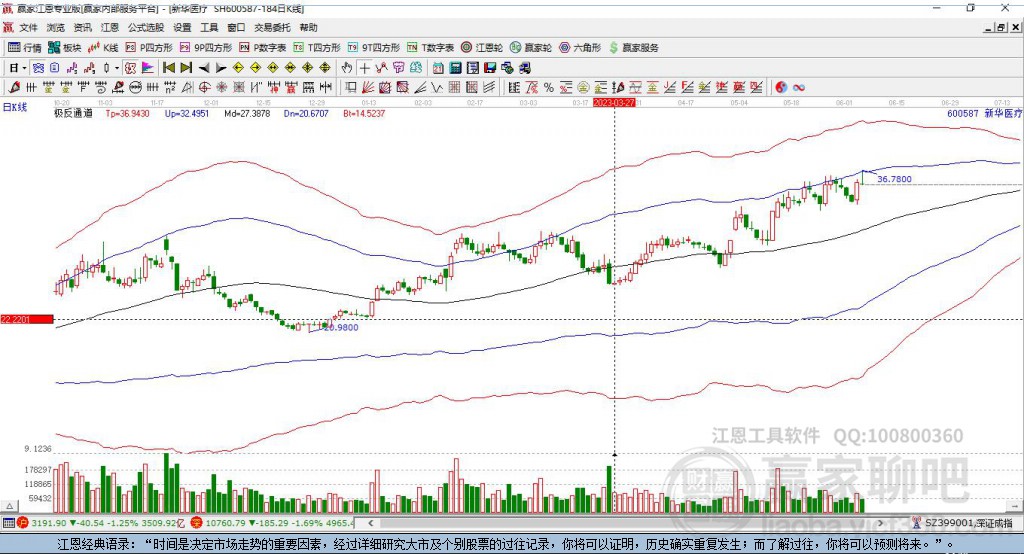Activate the crosshair cursor tool
The image size is (1024, 554).
(x=365, y=68)
